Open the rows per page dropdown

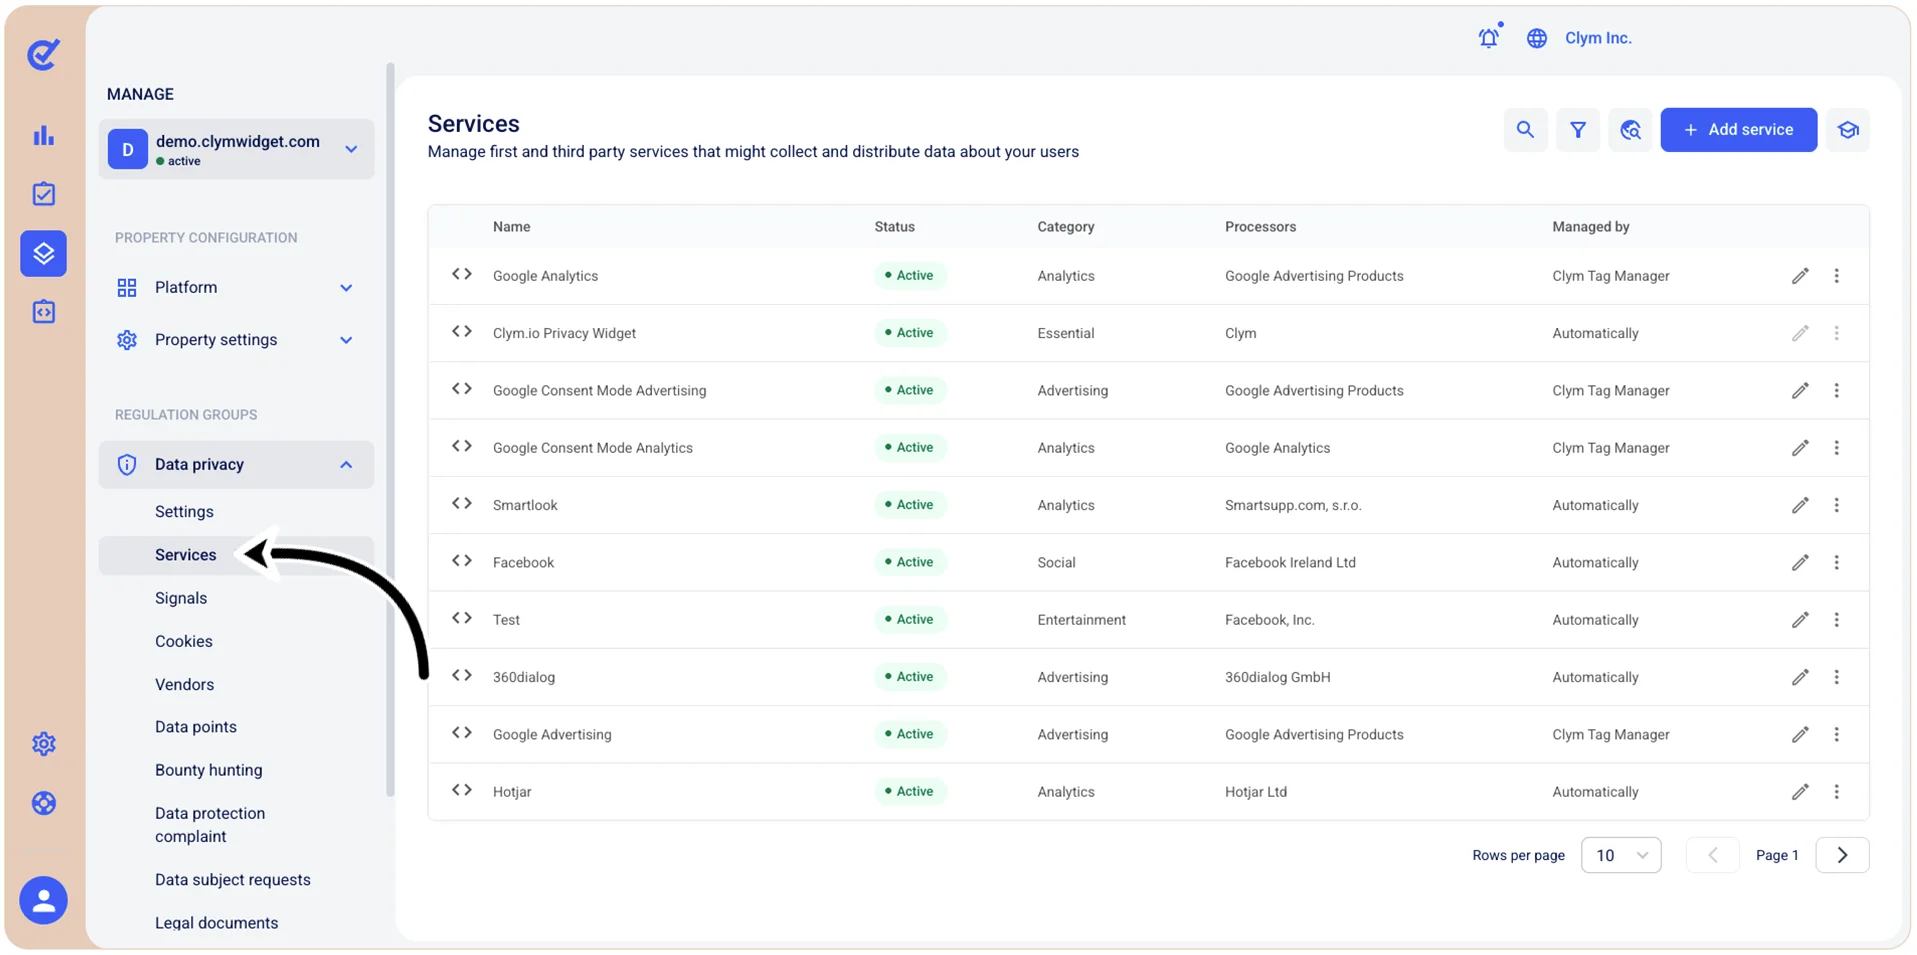click(x=1620, y=855)
